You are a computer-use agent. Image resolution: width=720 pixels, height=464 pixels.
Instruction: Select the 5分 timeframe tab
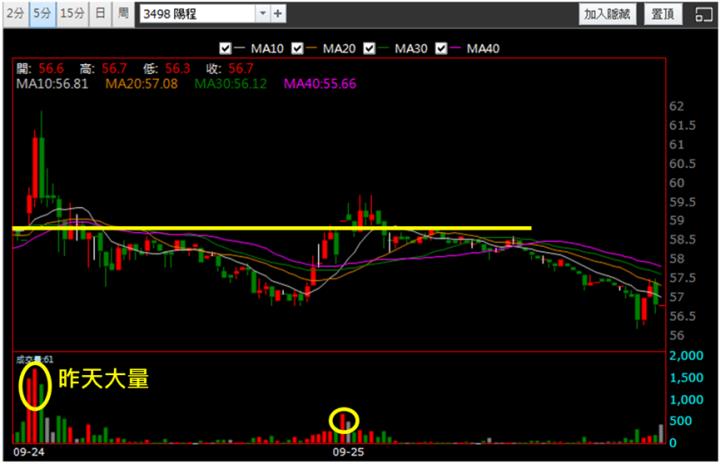[x=42, y=14]
